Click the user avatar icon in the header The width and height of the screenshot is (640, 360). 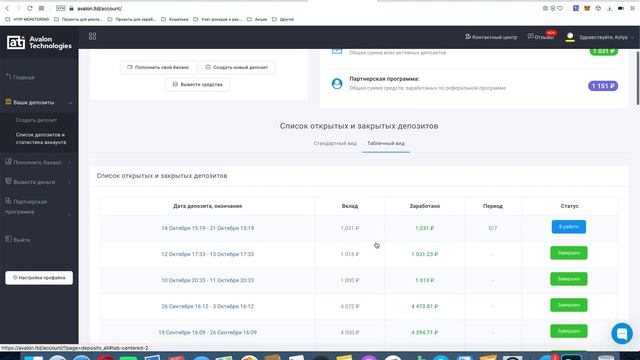[x=570, y=37]
